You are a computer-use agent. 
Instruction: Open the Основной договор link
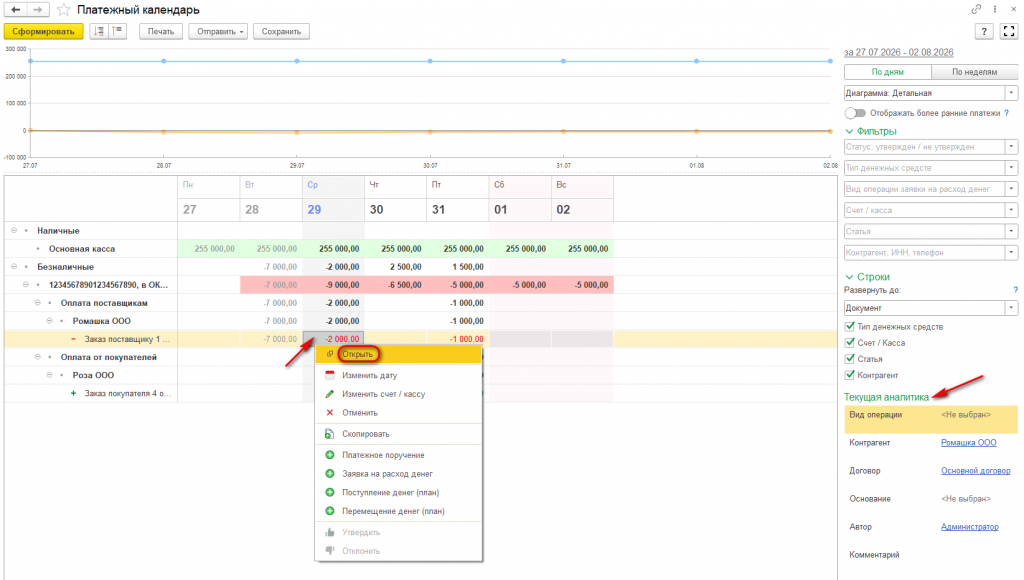[976, 471]
